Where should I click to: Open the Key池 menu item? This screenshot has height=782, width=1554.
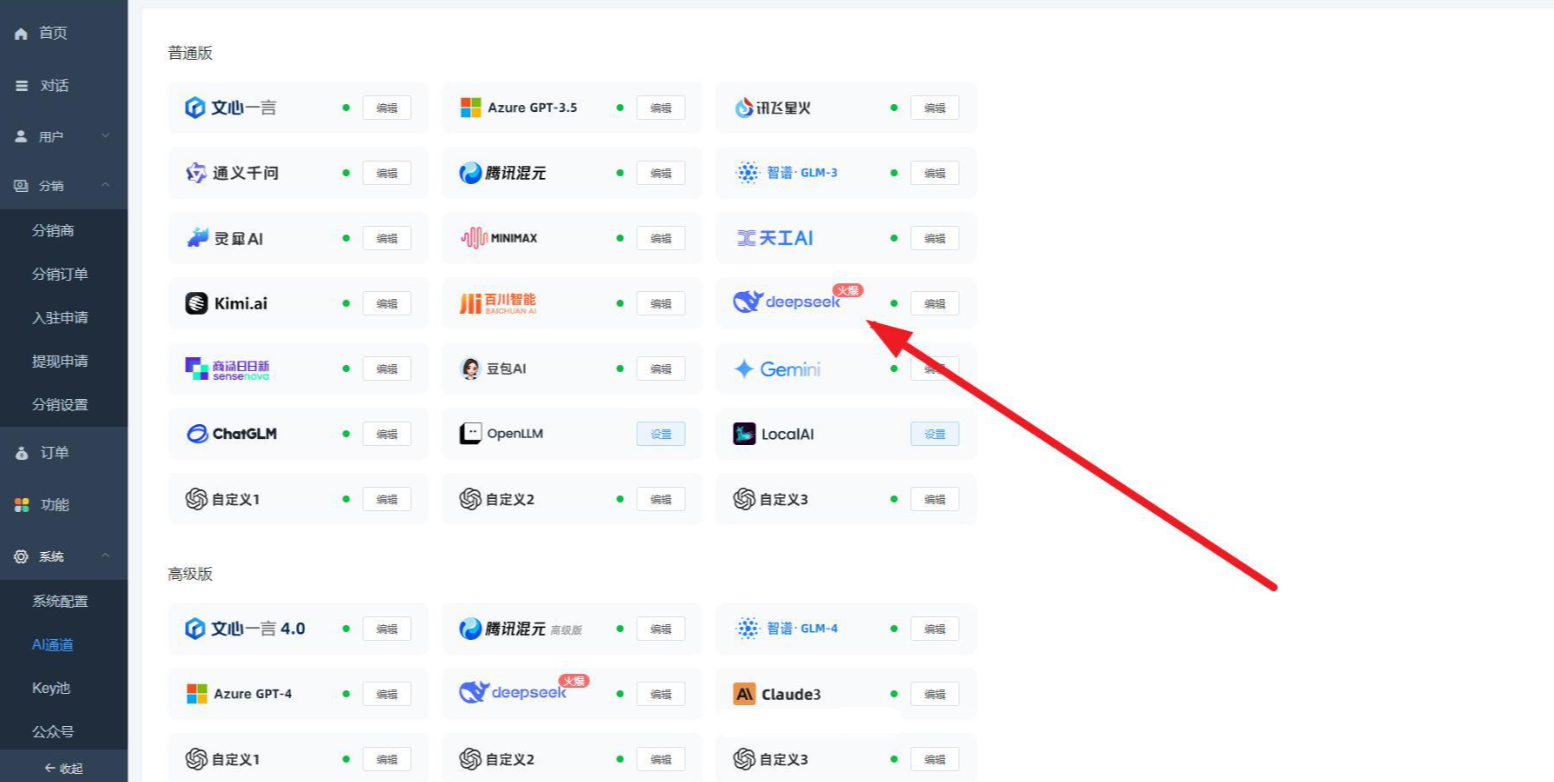(51, 688)
